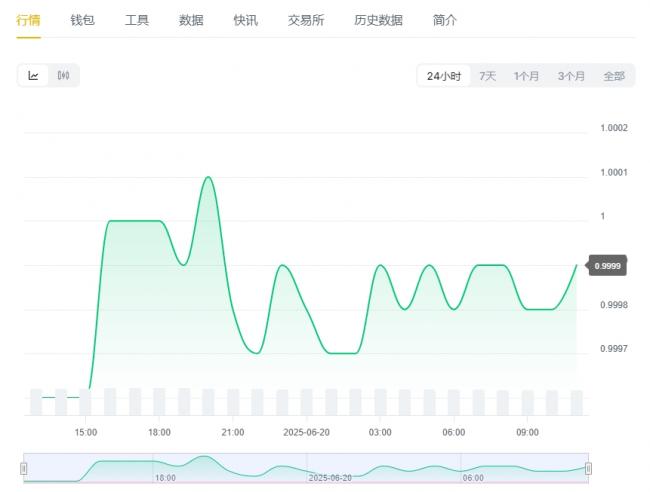Open the 数据 tab
650x492 pixels.
tap(191, 20)
